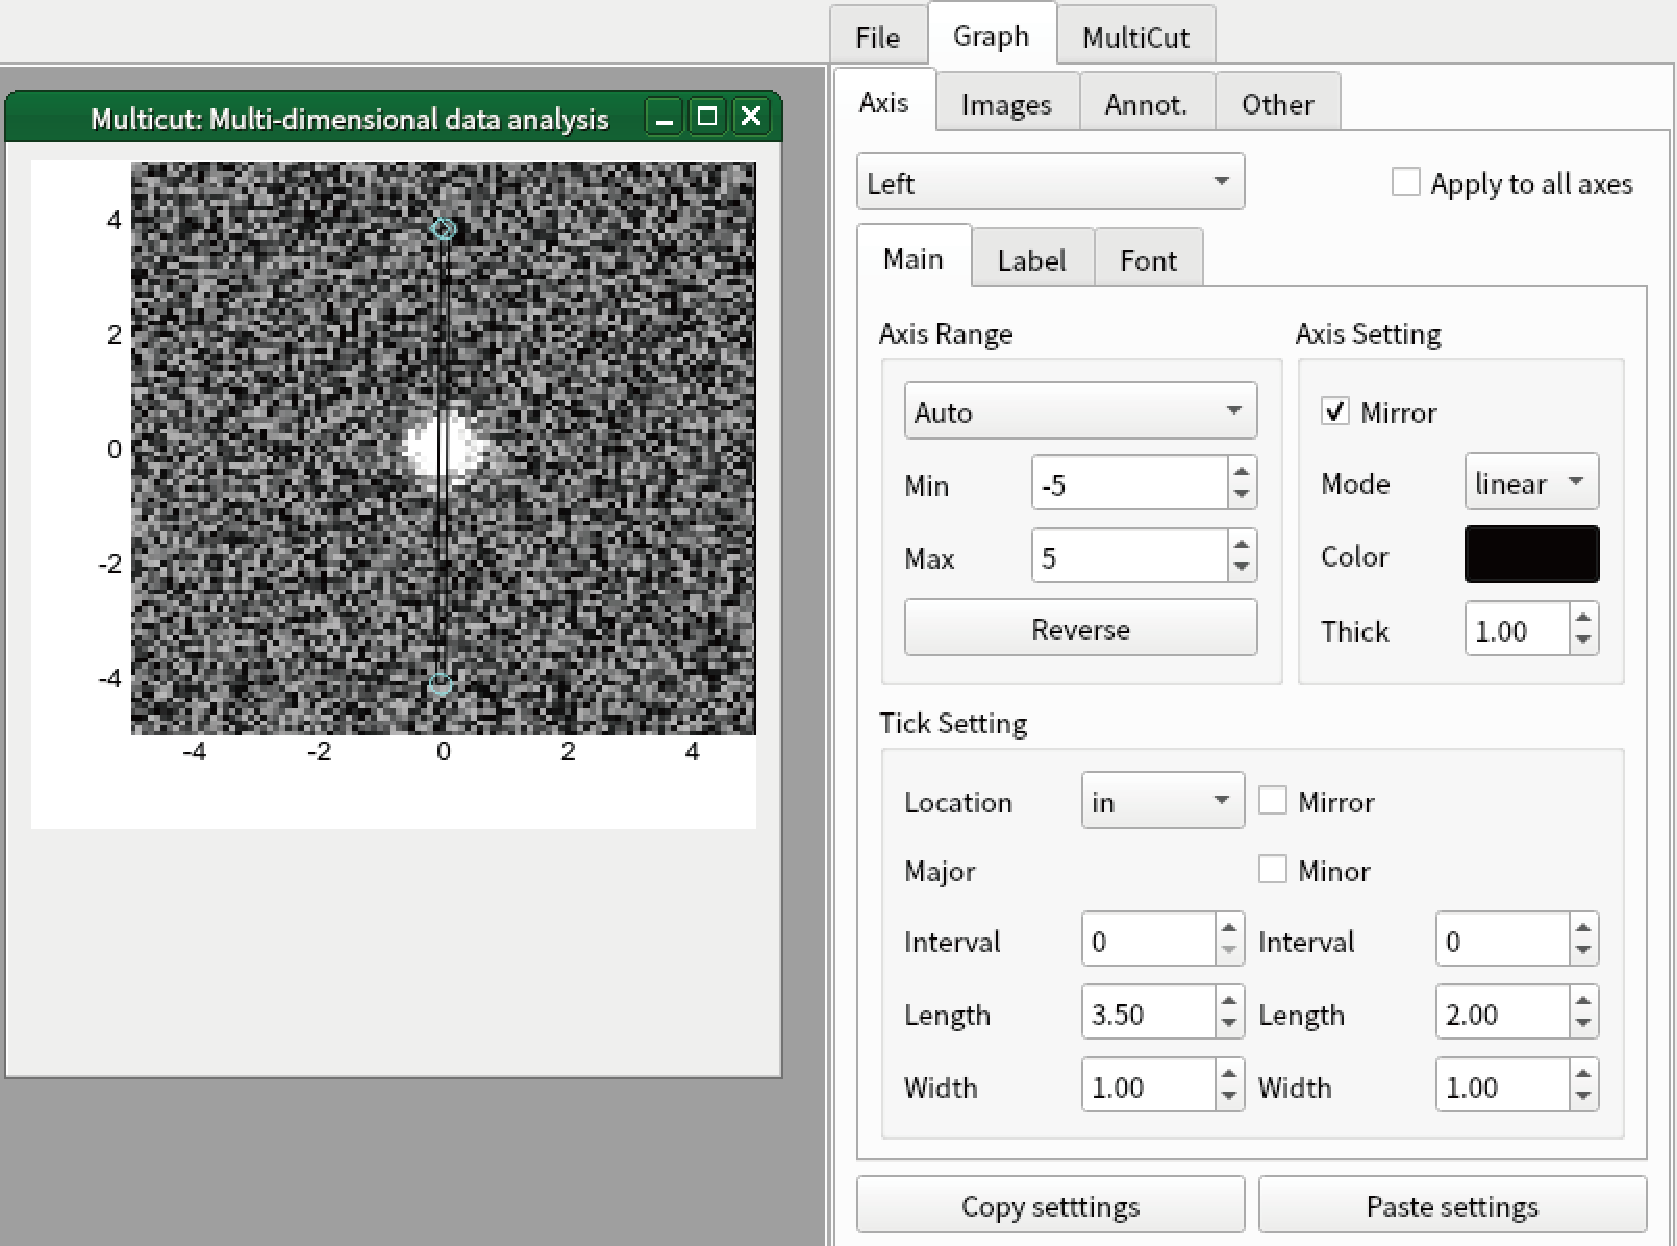1677x1246 pixels.
Task: Decrease the Minor Interval value
Action: point(1583,951)
